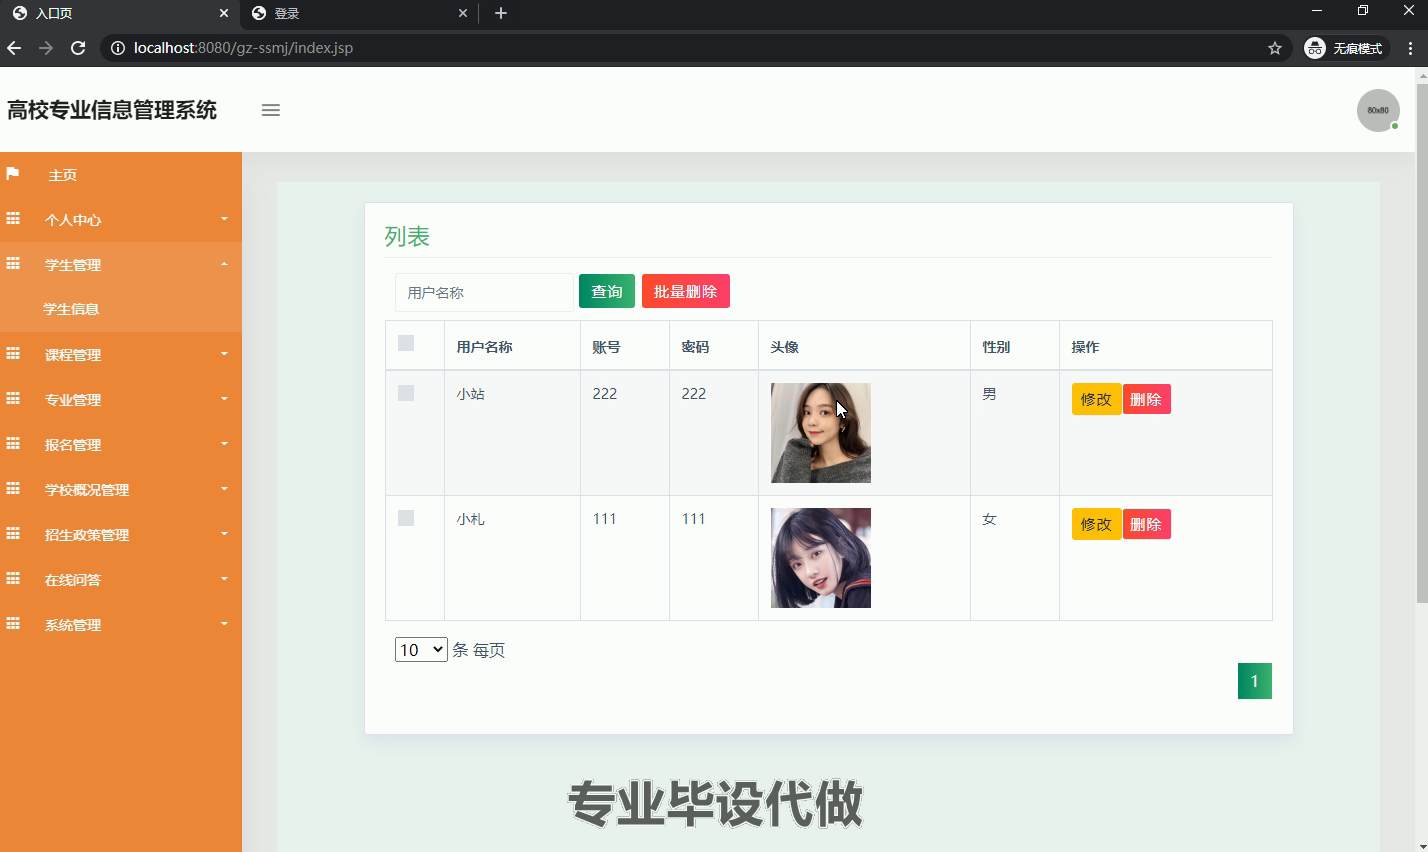Click the site info icon in address bar
Viewport: 1428px width, 852px height.
coord(117,48)
